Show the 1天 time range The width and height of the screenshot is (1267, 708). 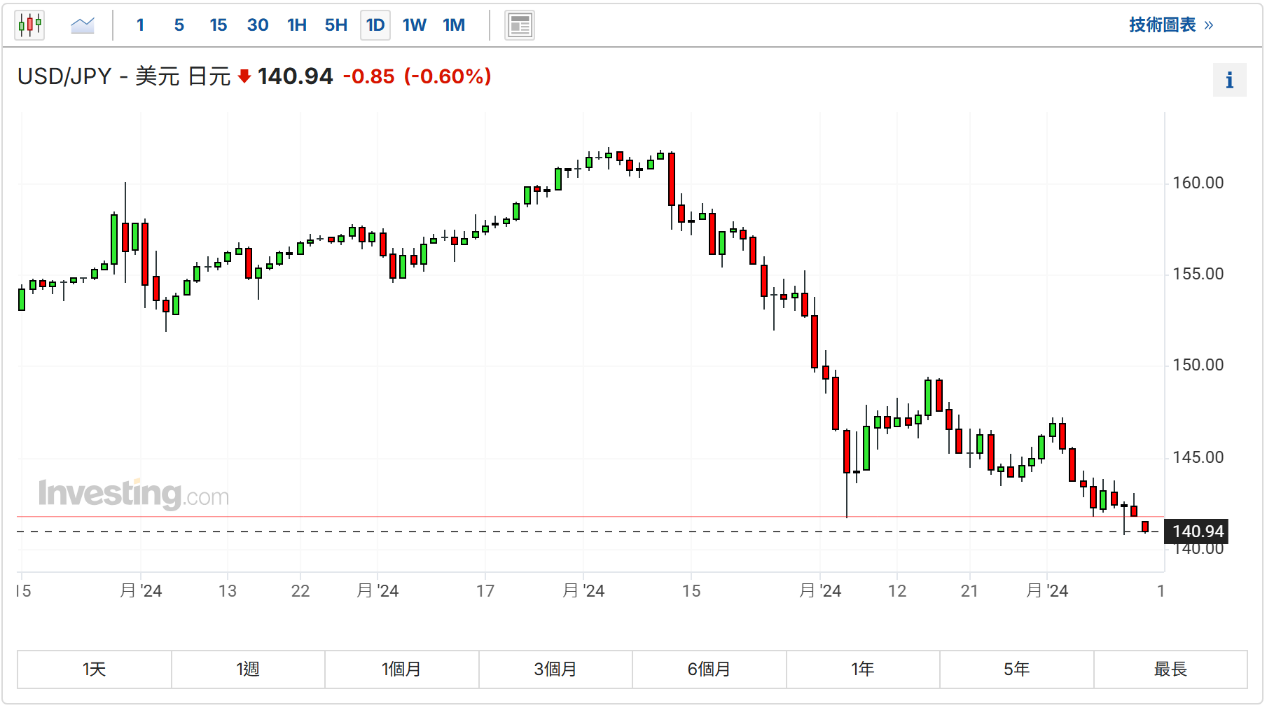point(94,669)
